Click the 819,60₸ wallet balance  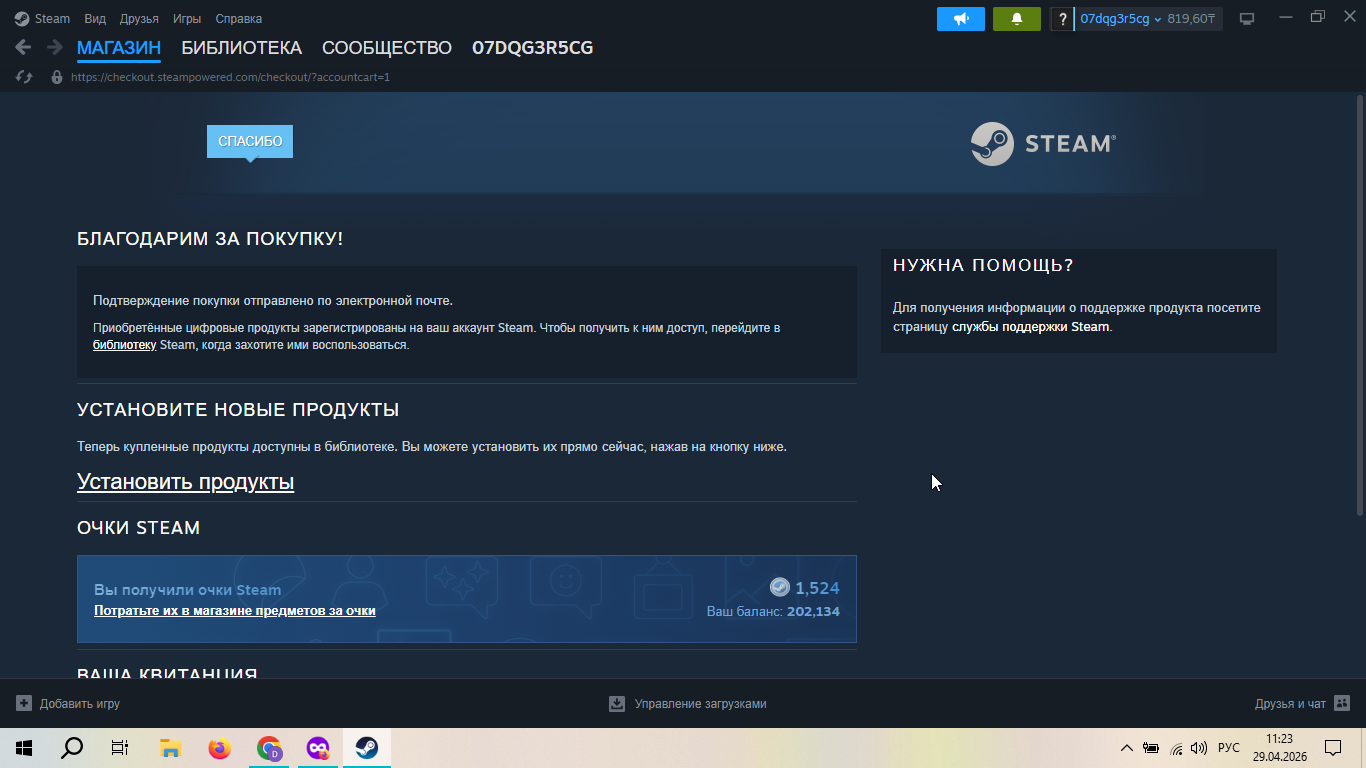pos(1191,19)
